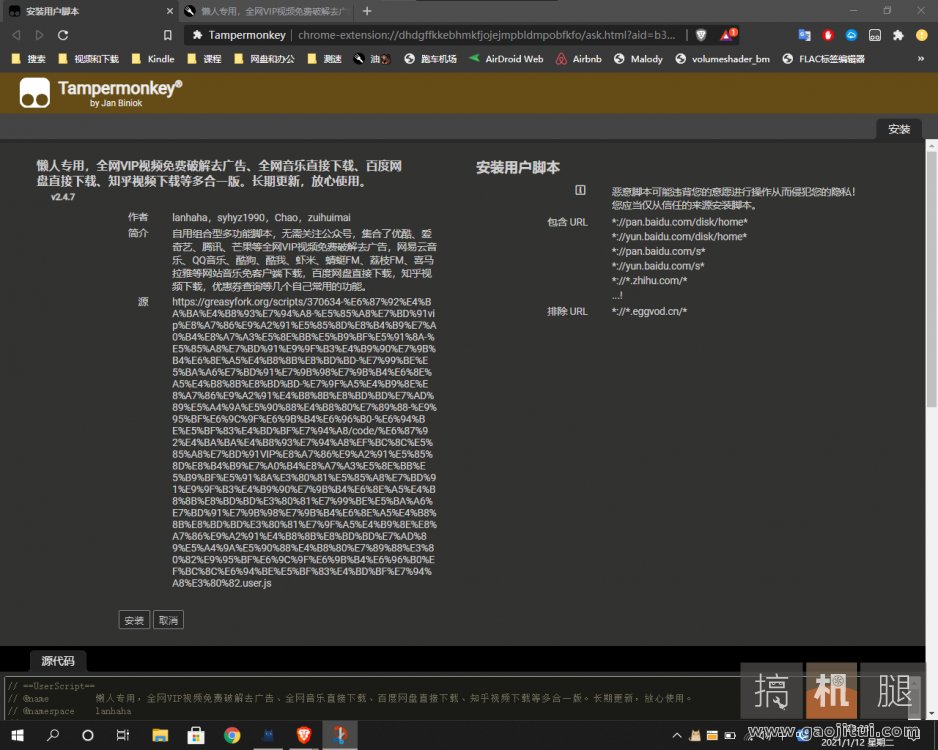Open Task View on the taskbar
938x750 pixels.
(x=123, y=735)
